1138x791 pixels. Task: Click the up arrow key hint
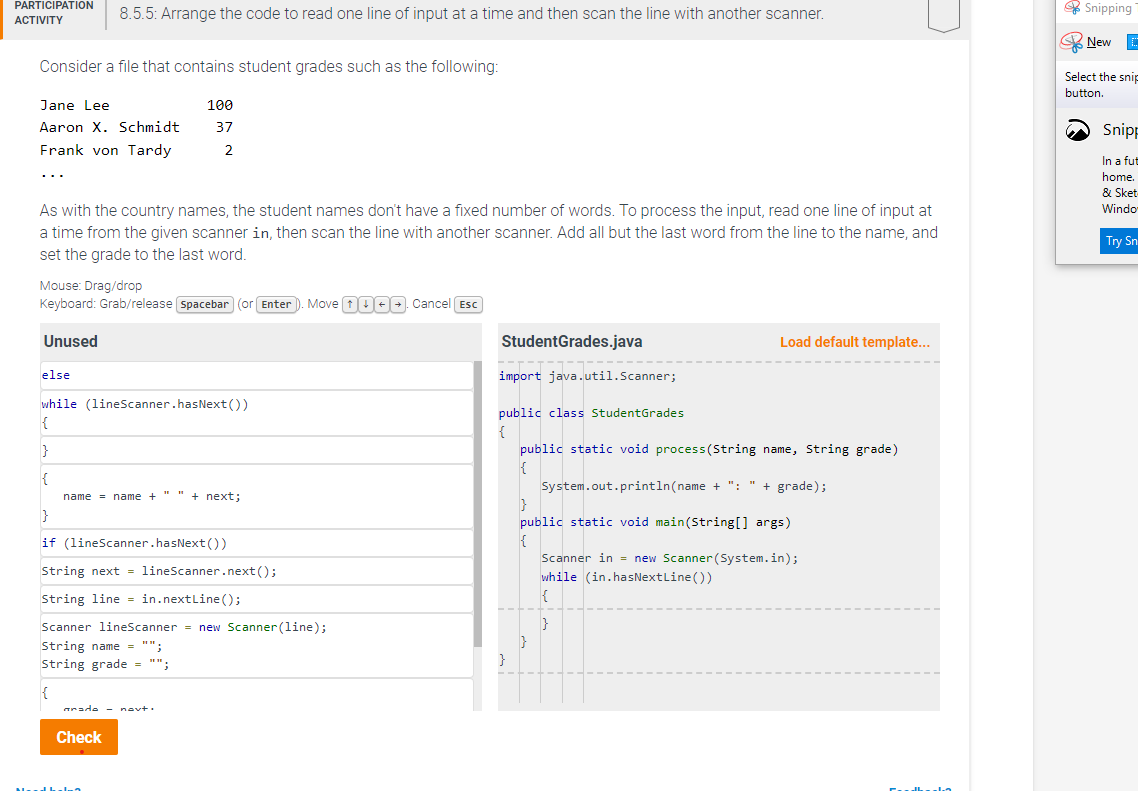click(350, 304)
